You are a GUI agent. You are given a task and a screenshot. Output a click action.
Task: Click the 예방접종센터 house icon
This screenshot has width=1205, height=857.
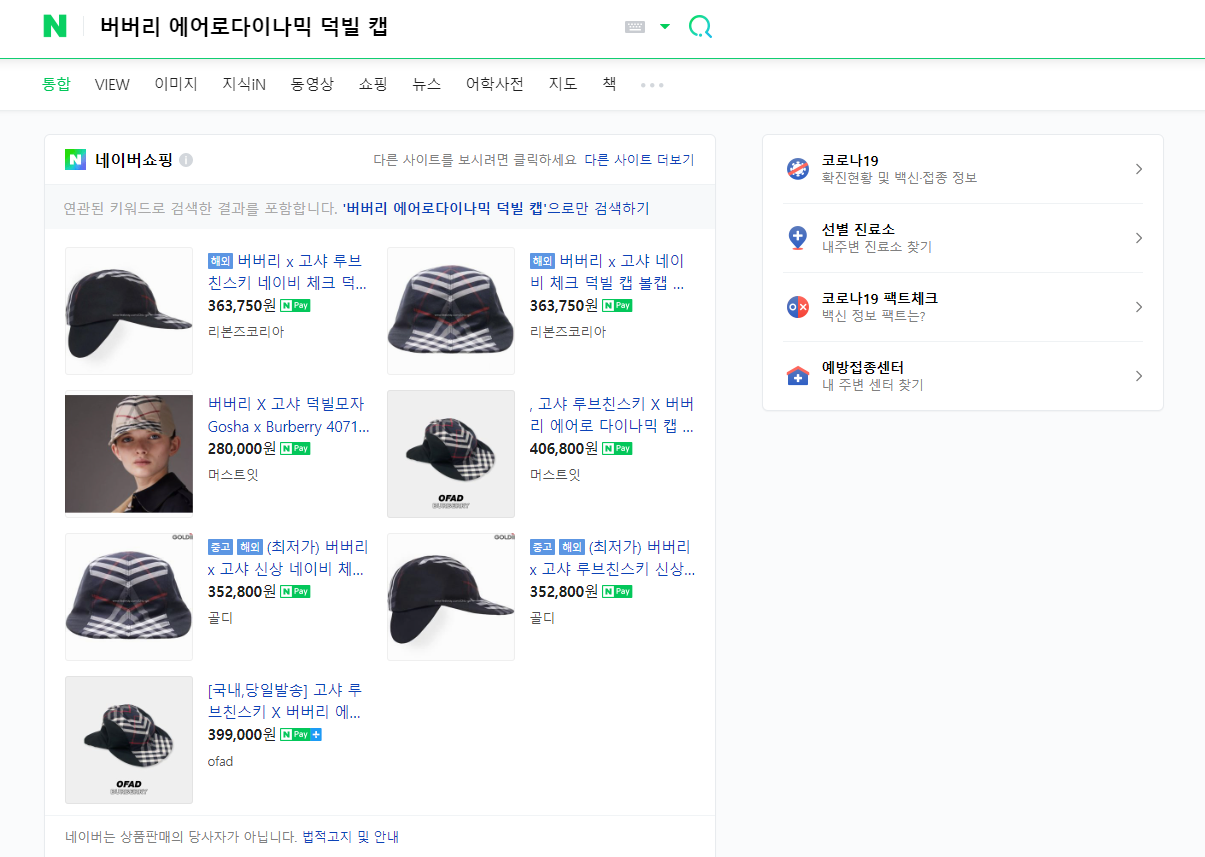[798, 376]
